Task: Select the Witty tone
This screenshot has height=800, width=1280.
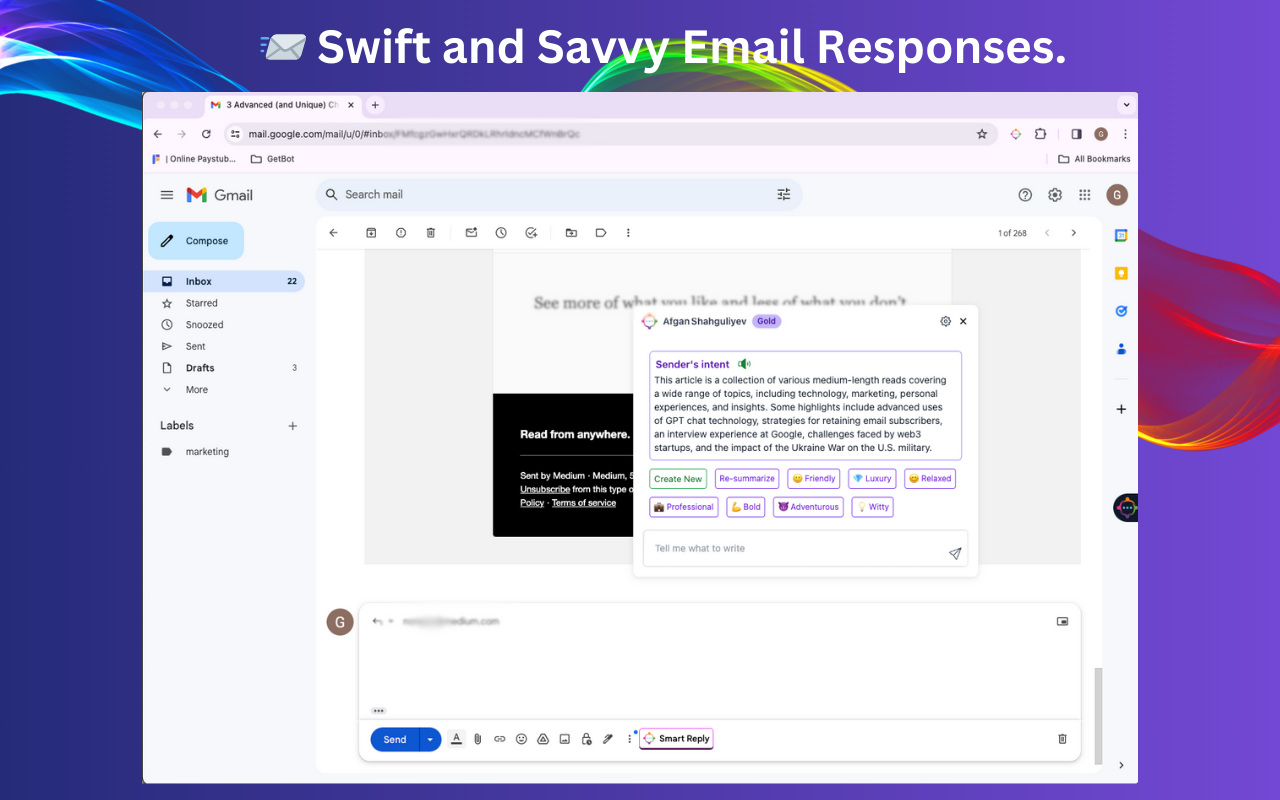Action: coord(872,507)
